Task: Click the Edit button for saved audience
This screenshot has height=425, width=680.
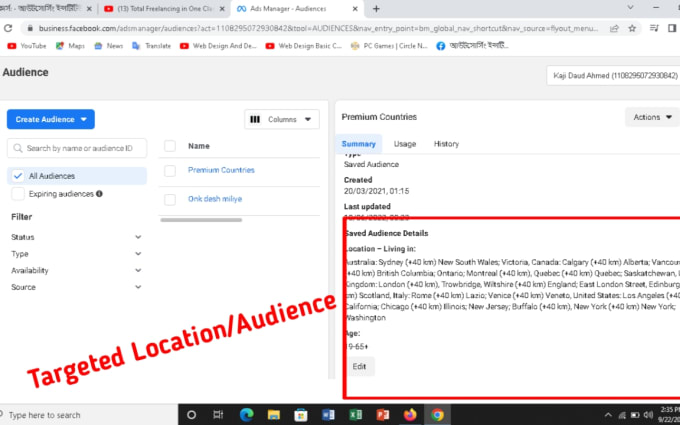Action: click(359, 366)
